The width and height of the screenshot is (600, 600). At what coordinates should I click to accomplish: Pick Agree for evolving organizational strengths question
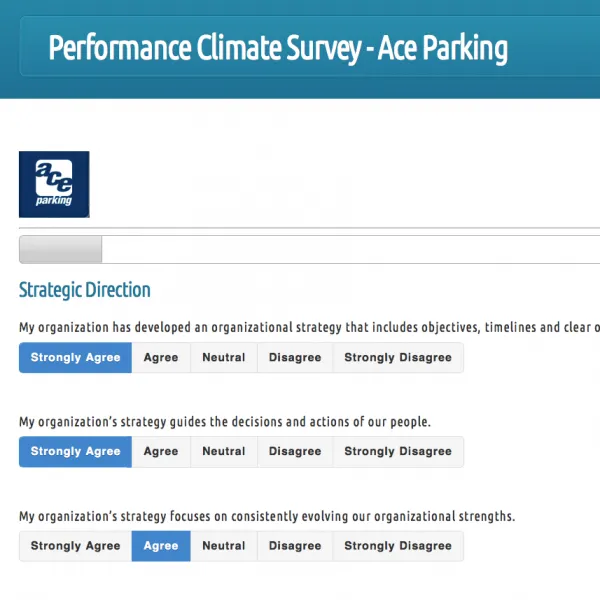pyautogui.click(x=161, y=546)
